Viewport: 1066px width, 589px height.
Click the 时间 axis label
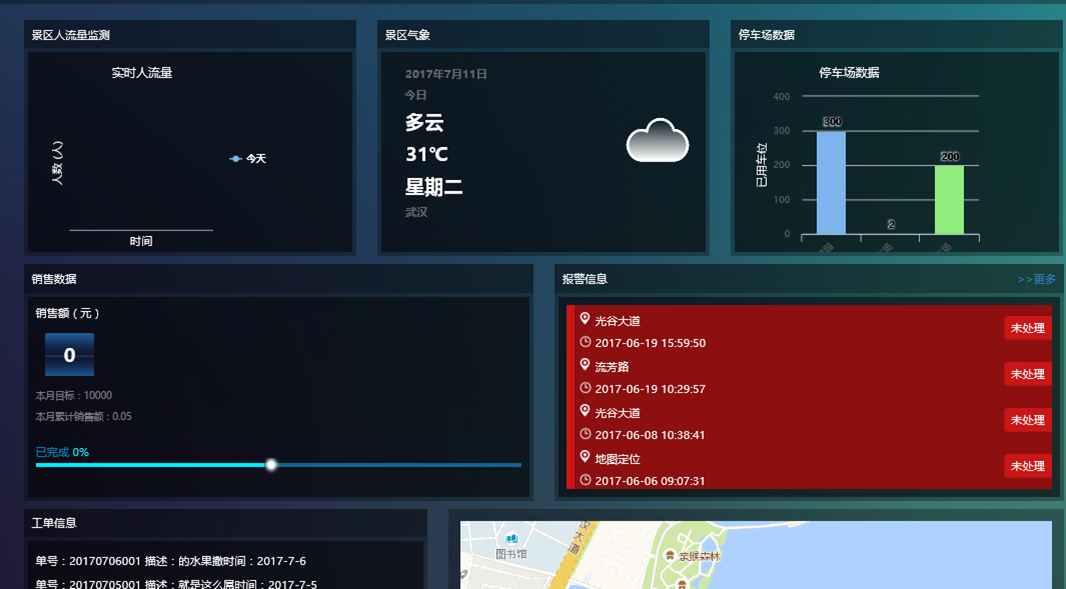pyautogui.click(x=141, y=241)
